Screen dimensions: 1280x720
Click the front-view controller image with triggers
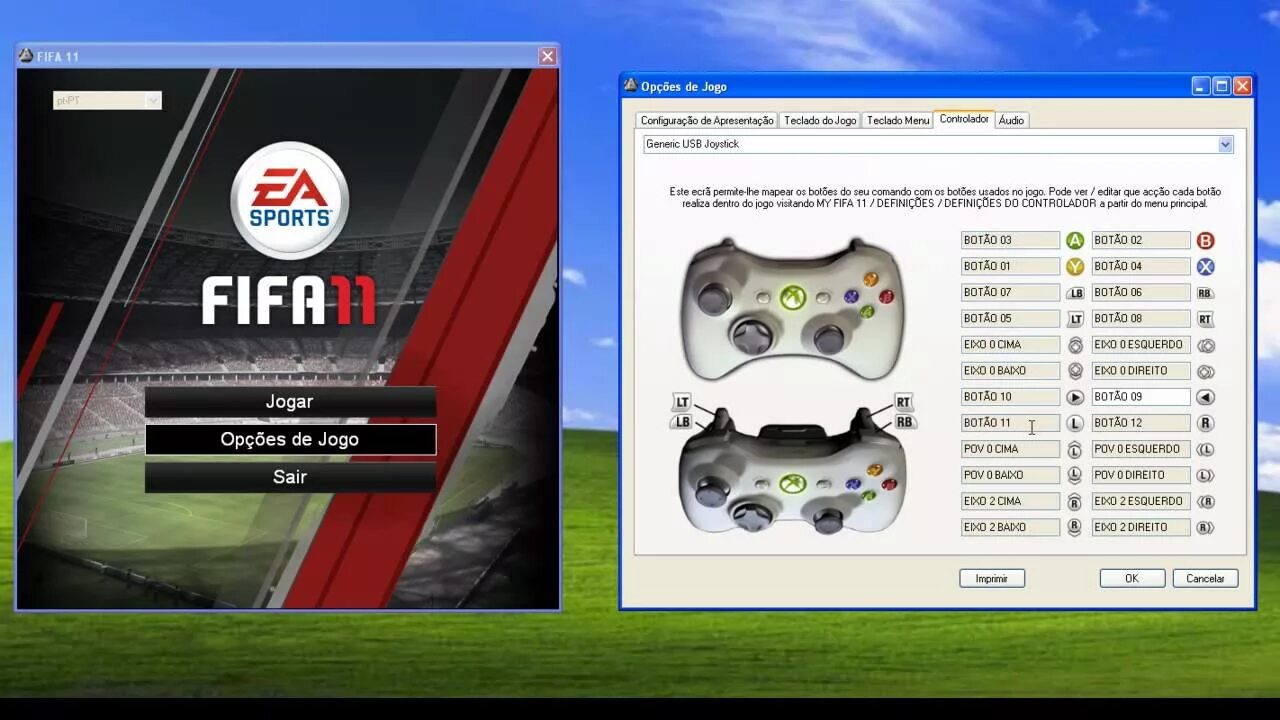793,467
